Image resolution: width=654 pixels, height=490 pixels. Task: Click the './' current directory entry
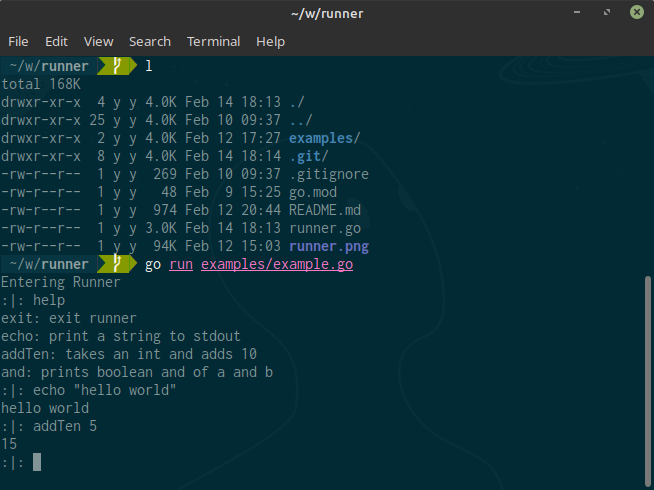(x=297, y=102)
